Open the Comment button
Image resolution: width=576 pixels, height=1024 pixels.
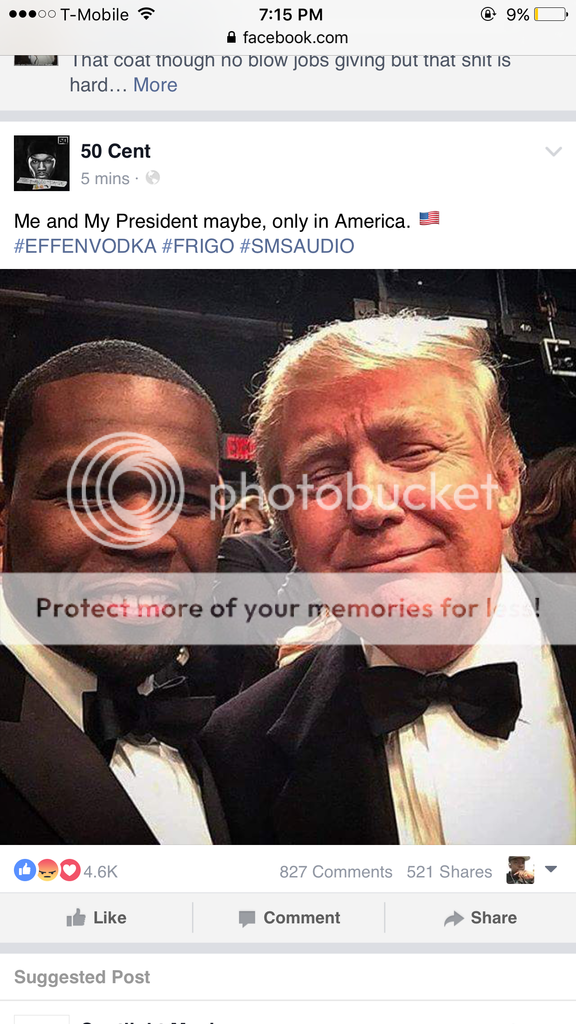pos(289,918)
